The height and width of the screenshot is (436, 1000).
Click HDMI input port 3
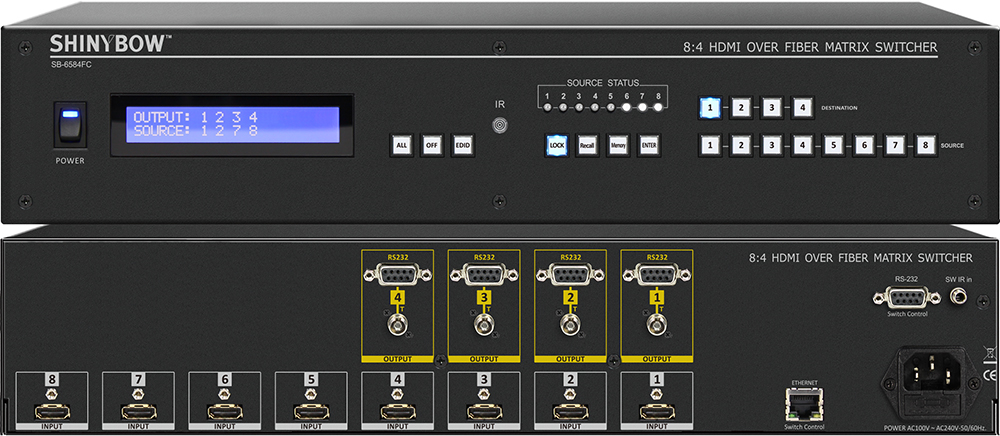pyautogui.click(x=484, y=411)
